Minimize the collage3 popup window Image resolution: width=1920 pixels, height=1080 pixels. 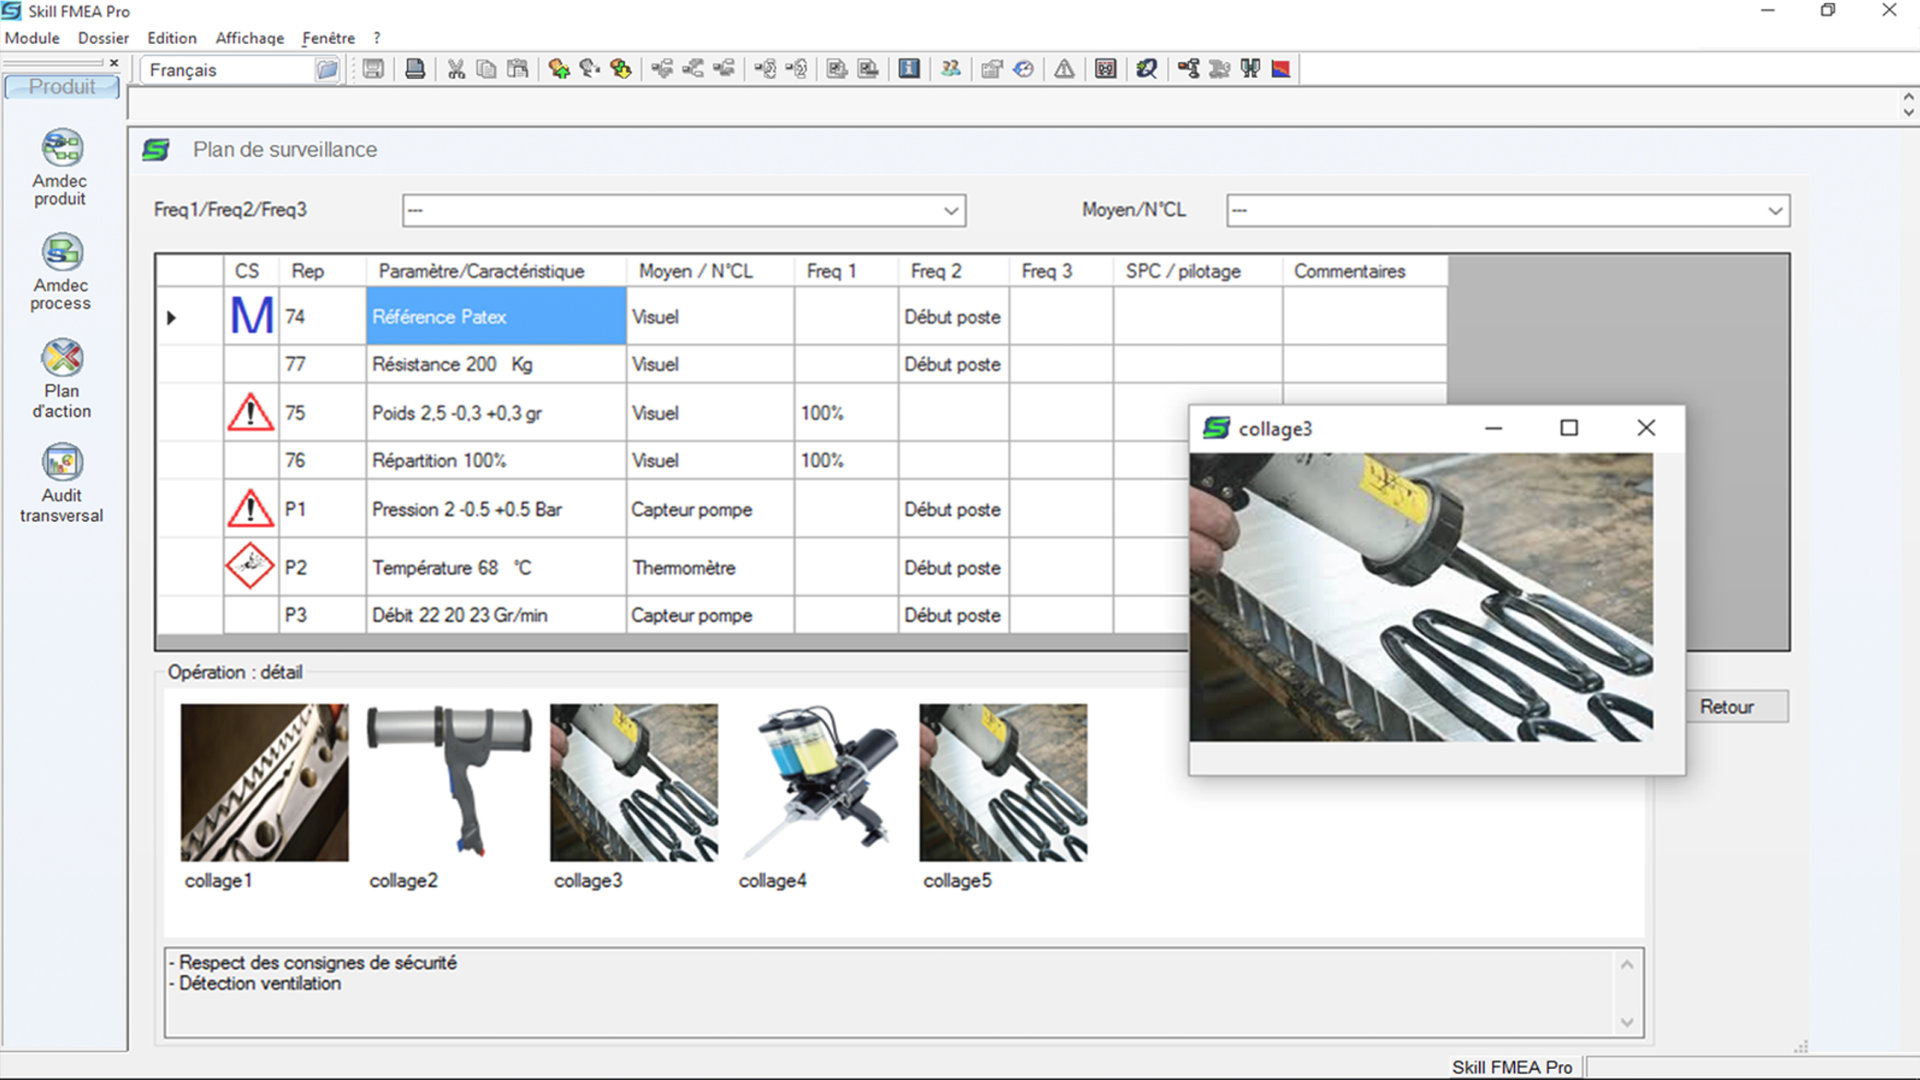1493,428
